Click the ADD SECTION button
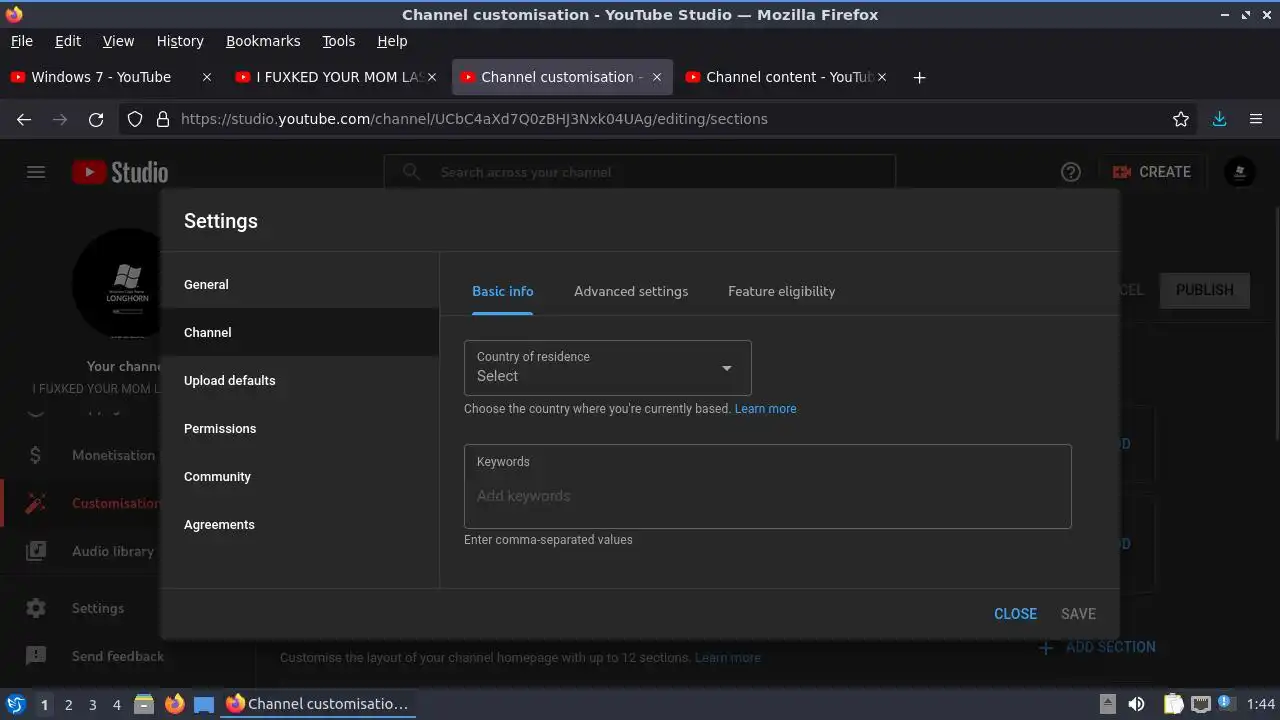Image resolution: width=1280 pixels, height=720 pixels. [x=1097, y=647]
